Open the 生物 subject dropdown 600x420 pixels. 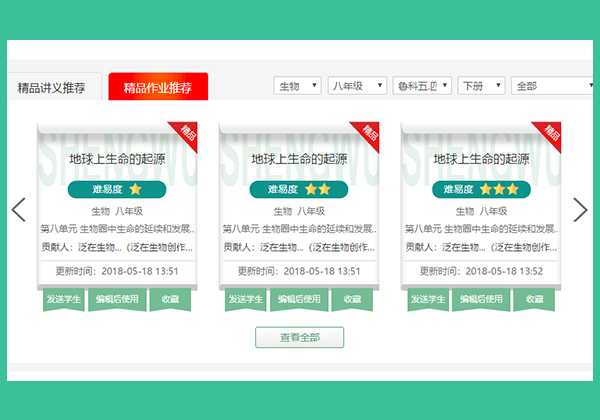[297, 86]
